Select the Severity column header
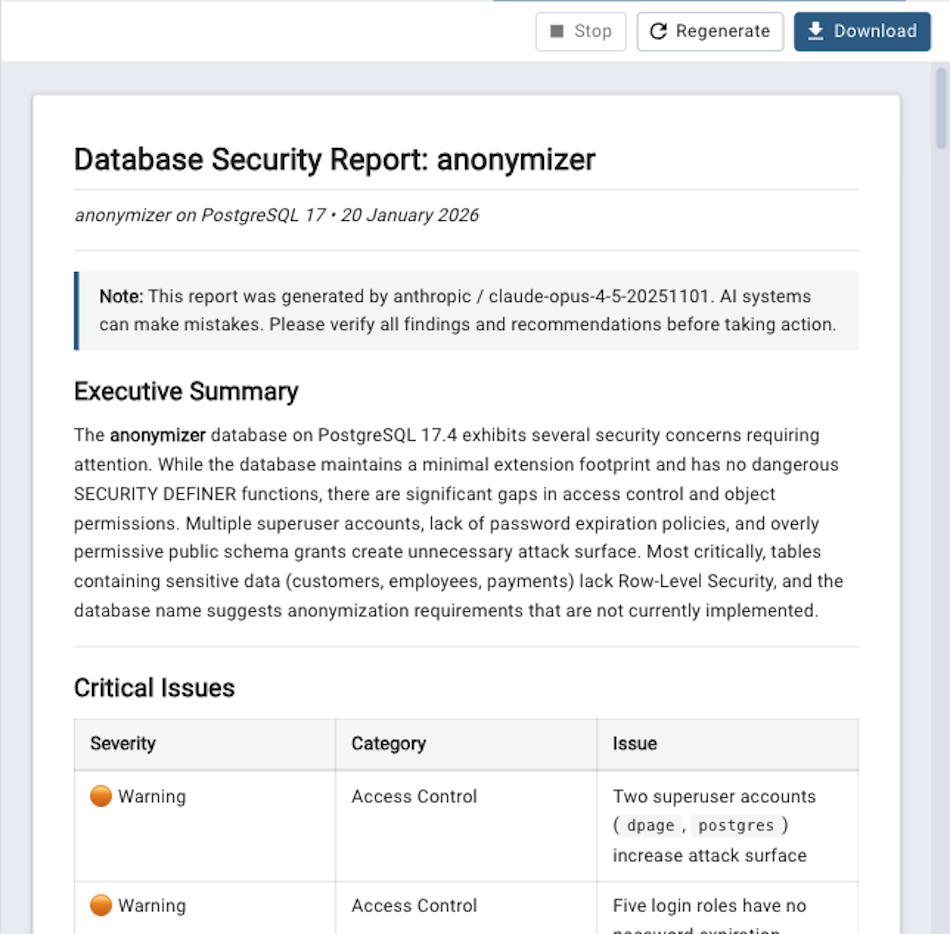 point(123,743)
